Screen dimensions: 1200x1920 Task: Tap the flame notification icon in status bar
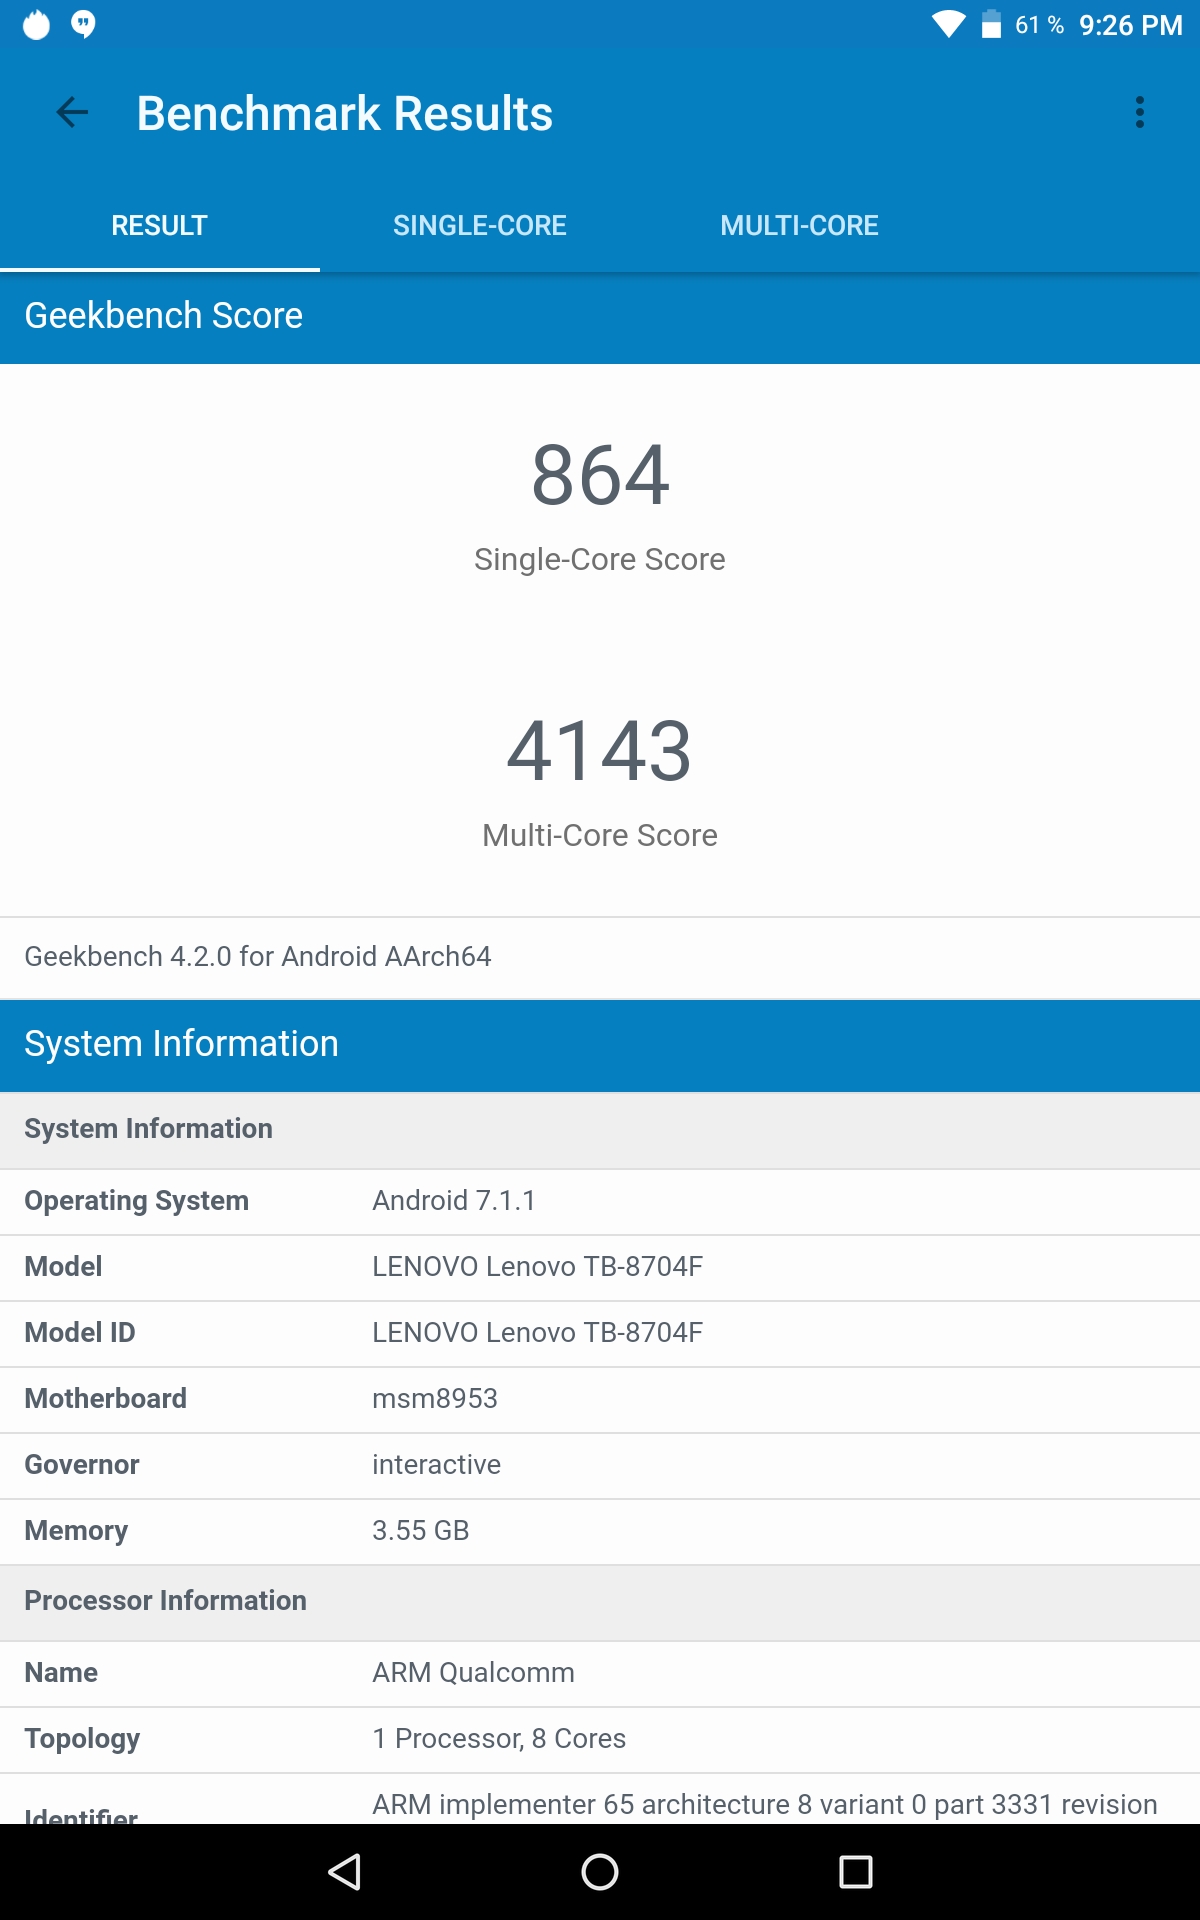point(36,24)
